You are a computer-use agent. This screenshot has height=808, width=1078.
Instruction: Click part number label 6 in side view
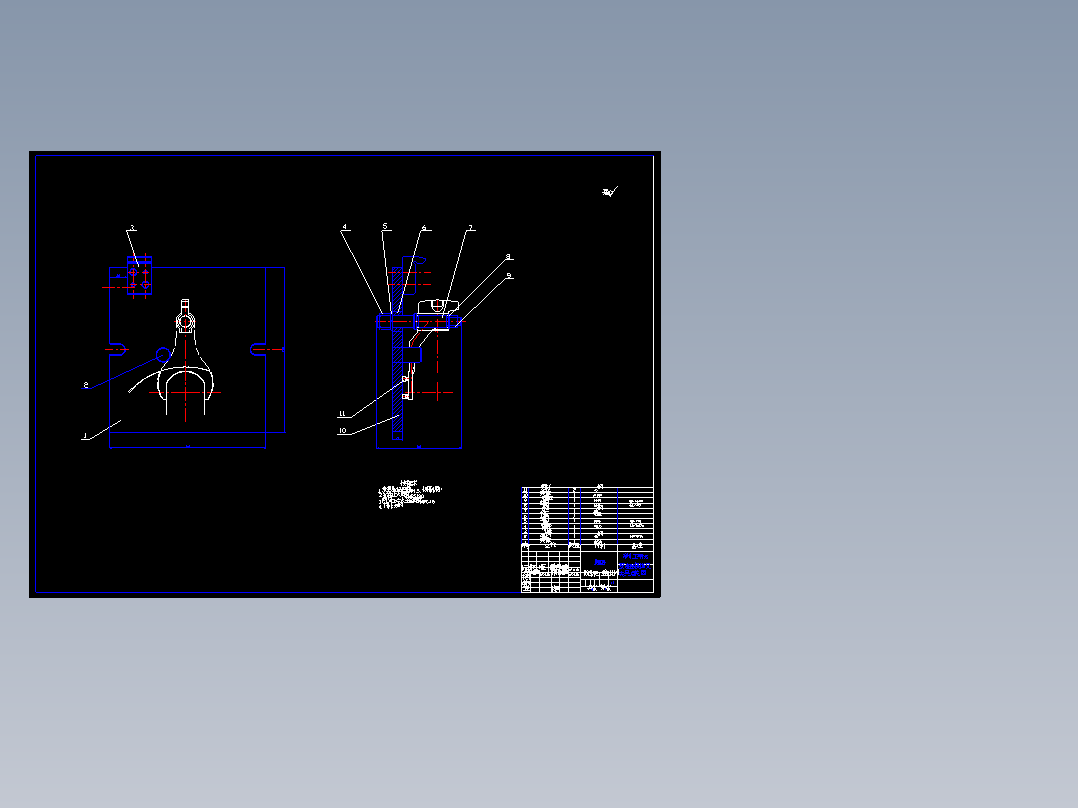click(424, 228)
